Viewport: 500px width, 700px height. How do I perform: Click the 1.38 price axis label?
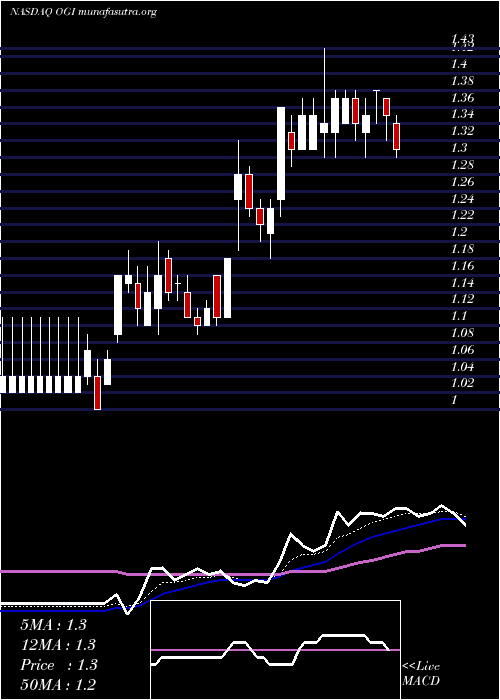(463, 81)
